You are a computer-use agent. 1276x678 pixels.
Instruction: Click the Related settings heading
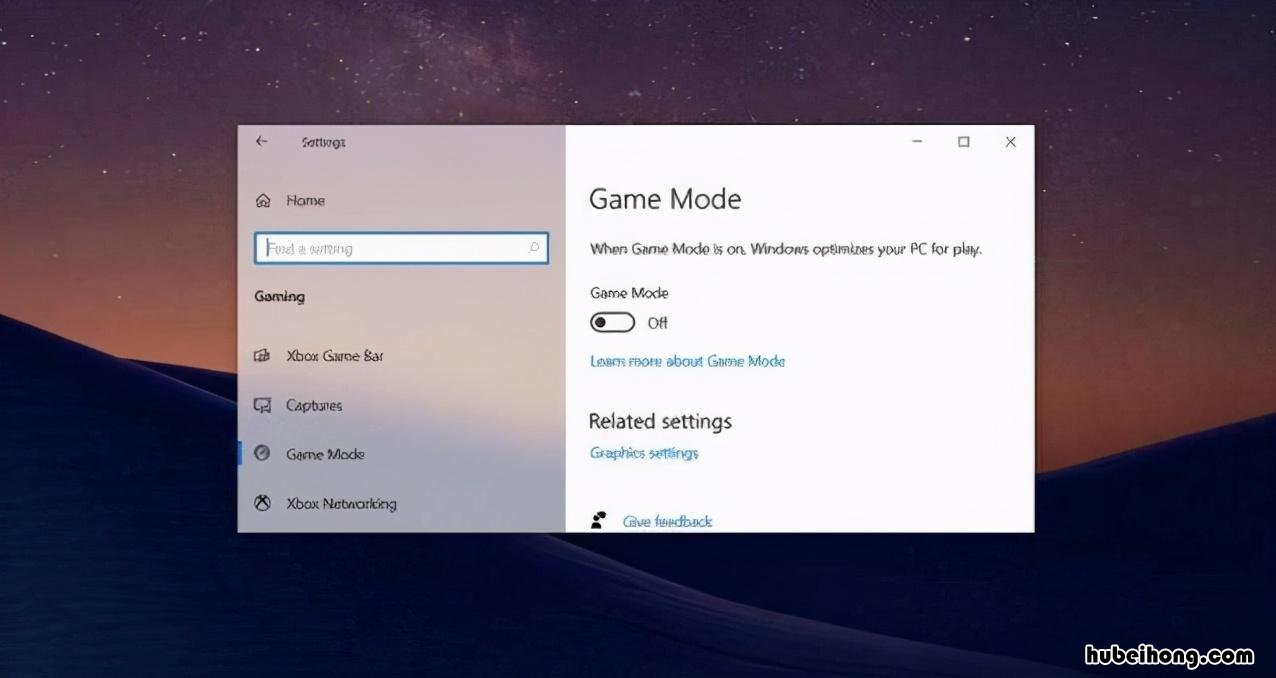[660, 421]
